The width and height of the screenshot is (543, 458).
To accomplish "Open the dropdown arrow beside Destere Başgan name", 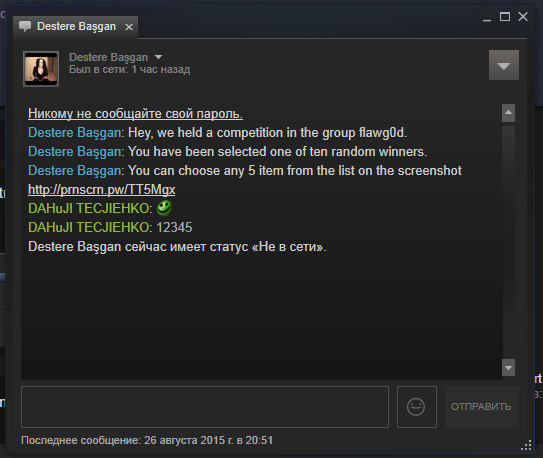I will click(x=158, y=57).
